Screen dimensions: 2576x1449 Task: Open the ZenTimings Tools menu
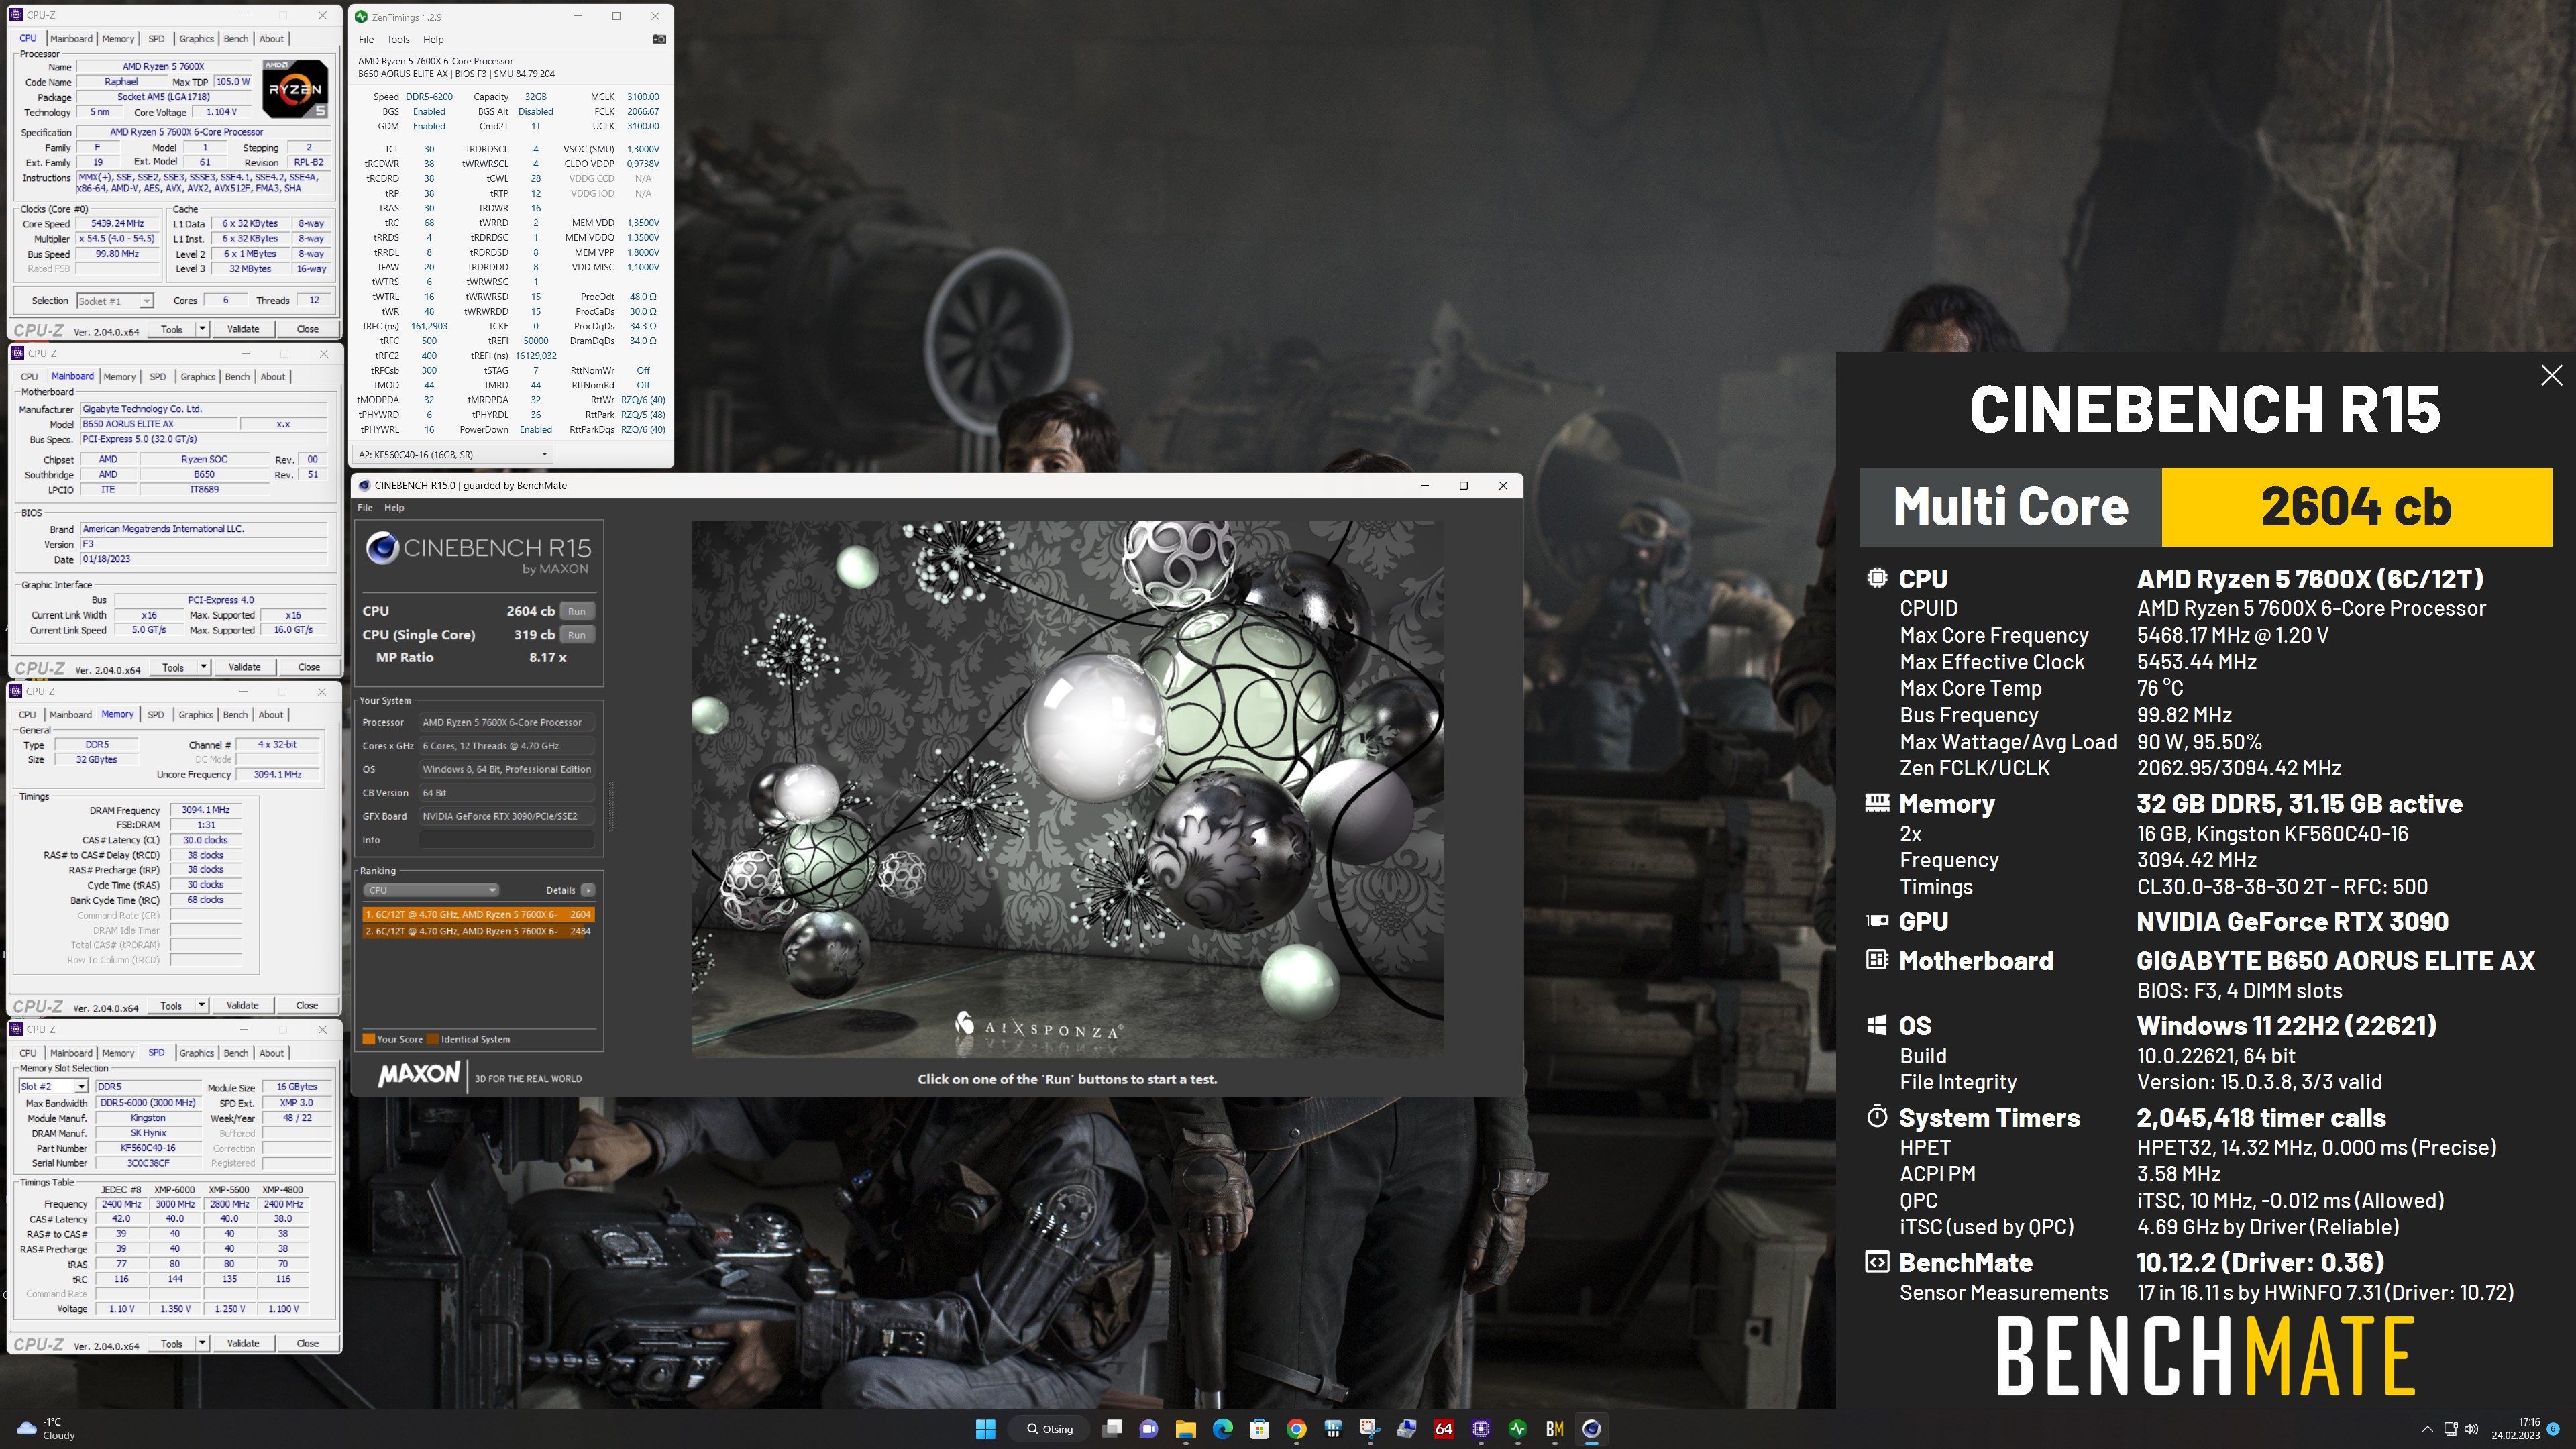click(398, 39)
